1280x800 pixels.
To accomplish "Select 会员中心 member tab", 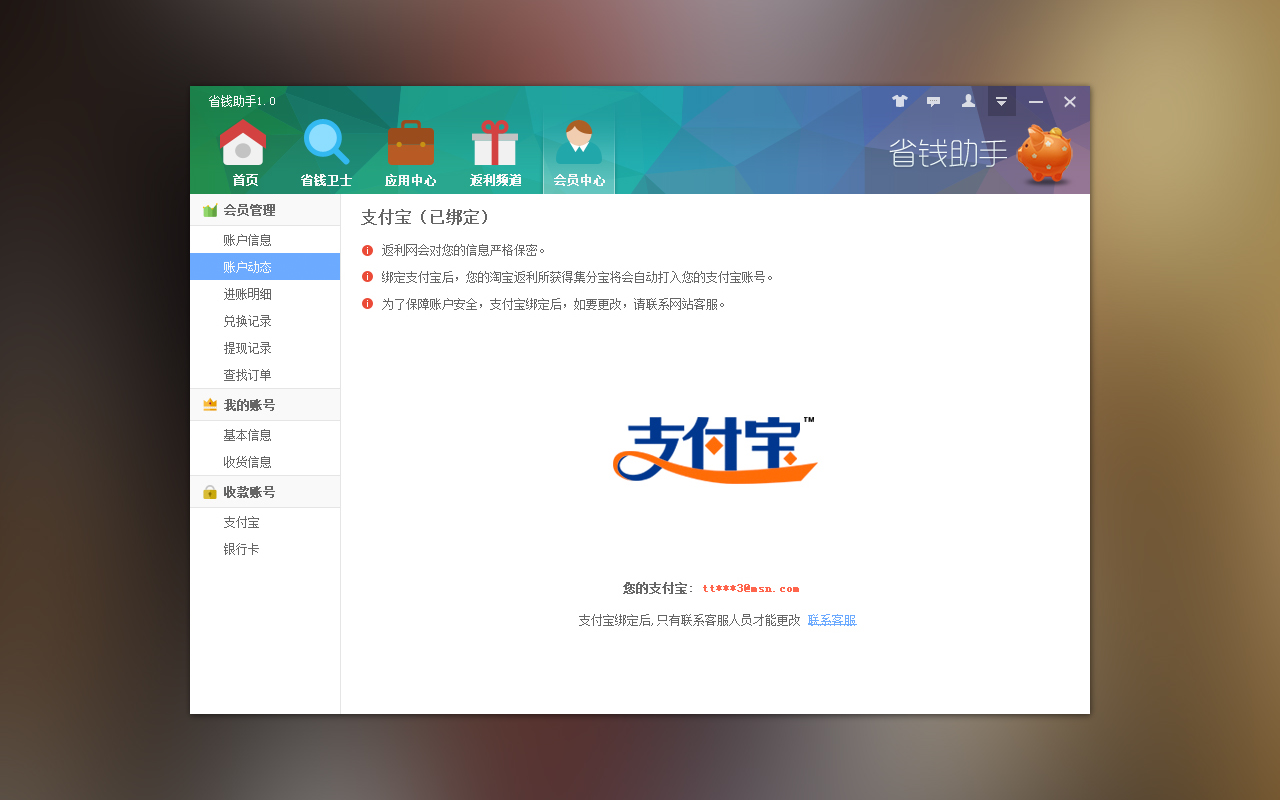I will (x=579, y=154).
